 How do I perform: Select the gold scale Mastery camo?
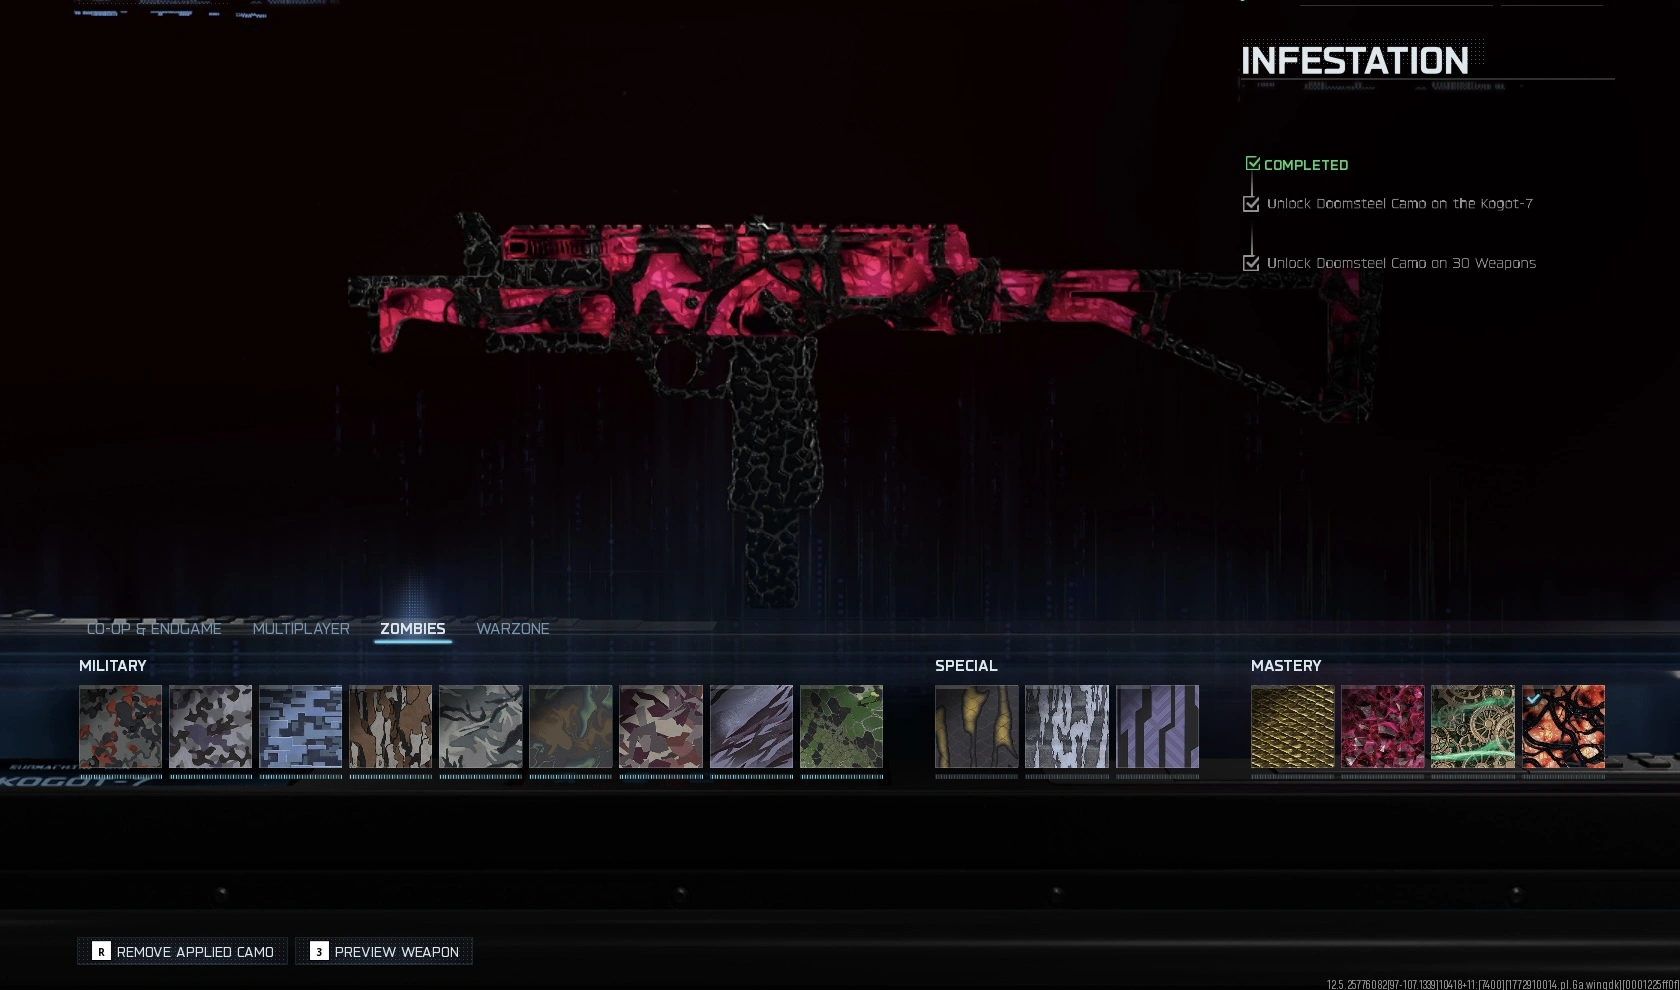[1292, 726]
